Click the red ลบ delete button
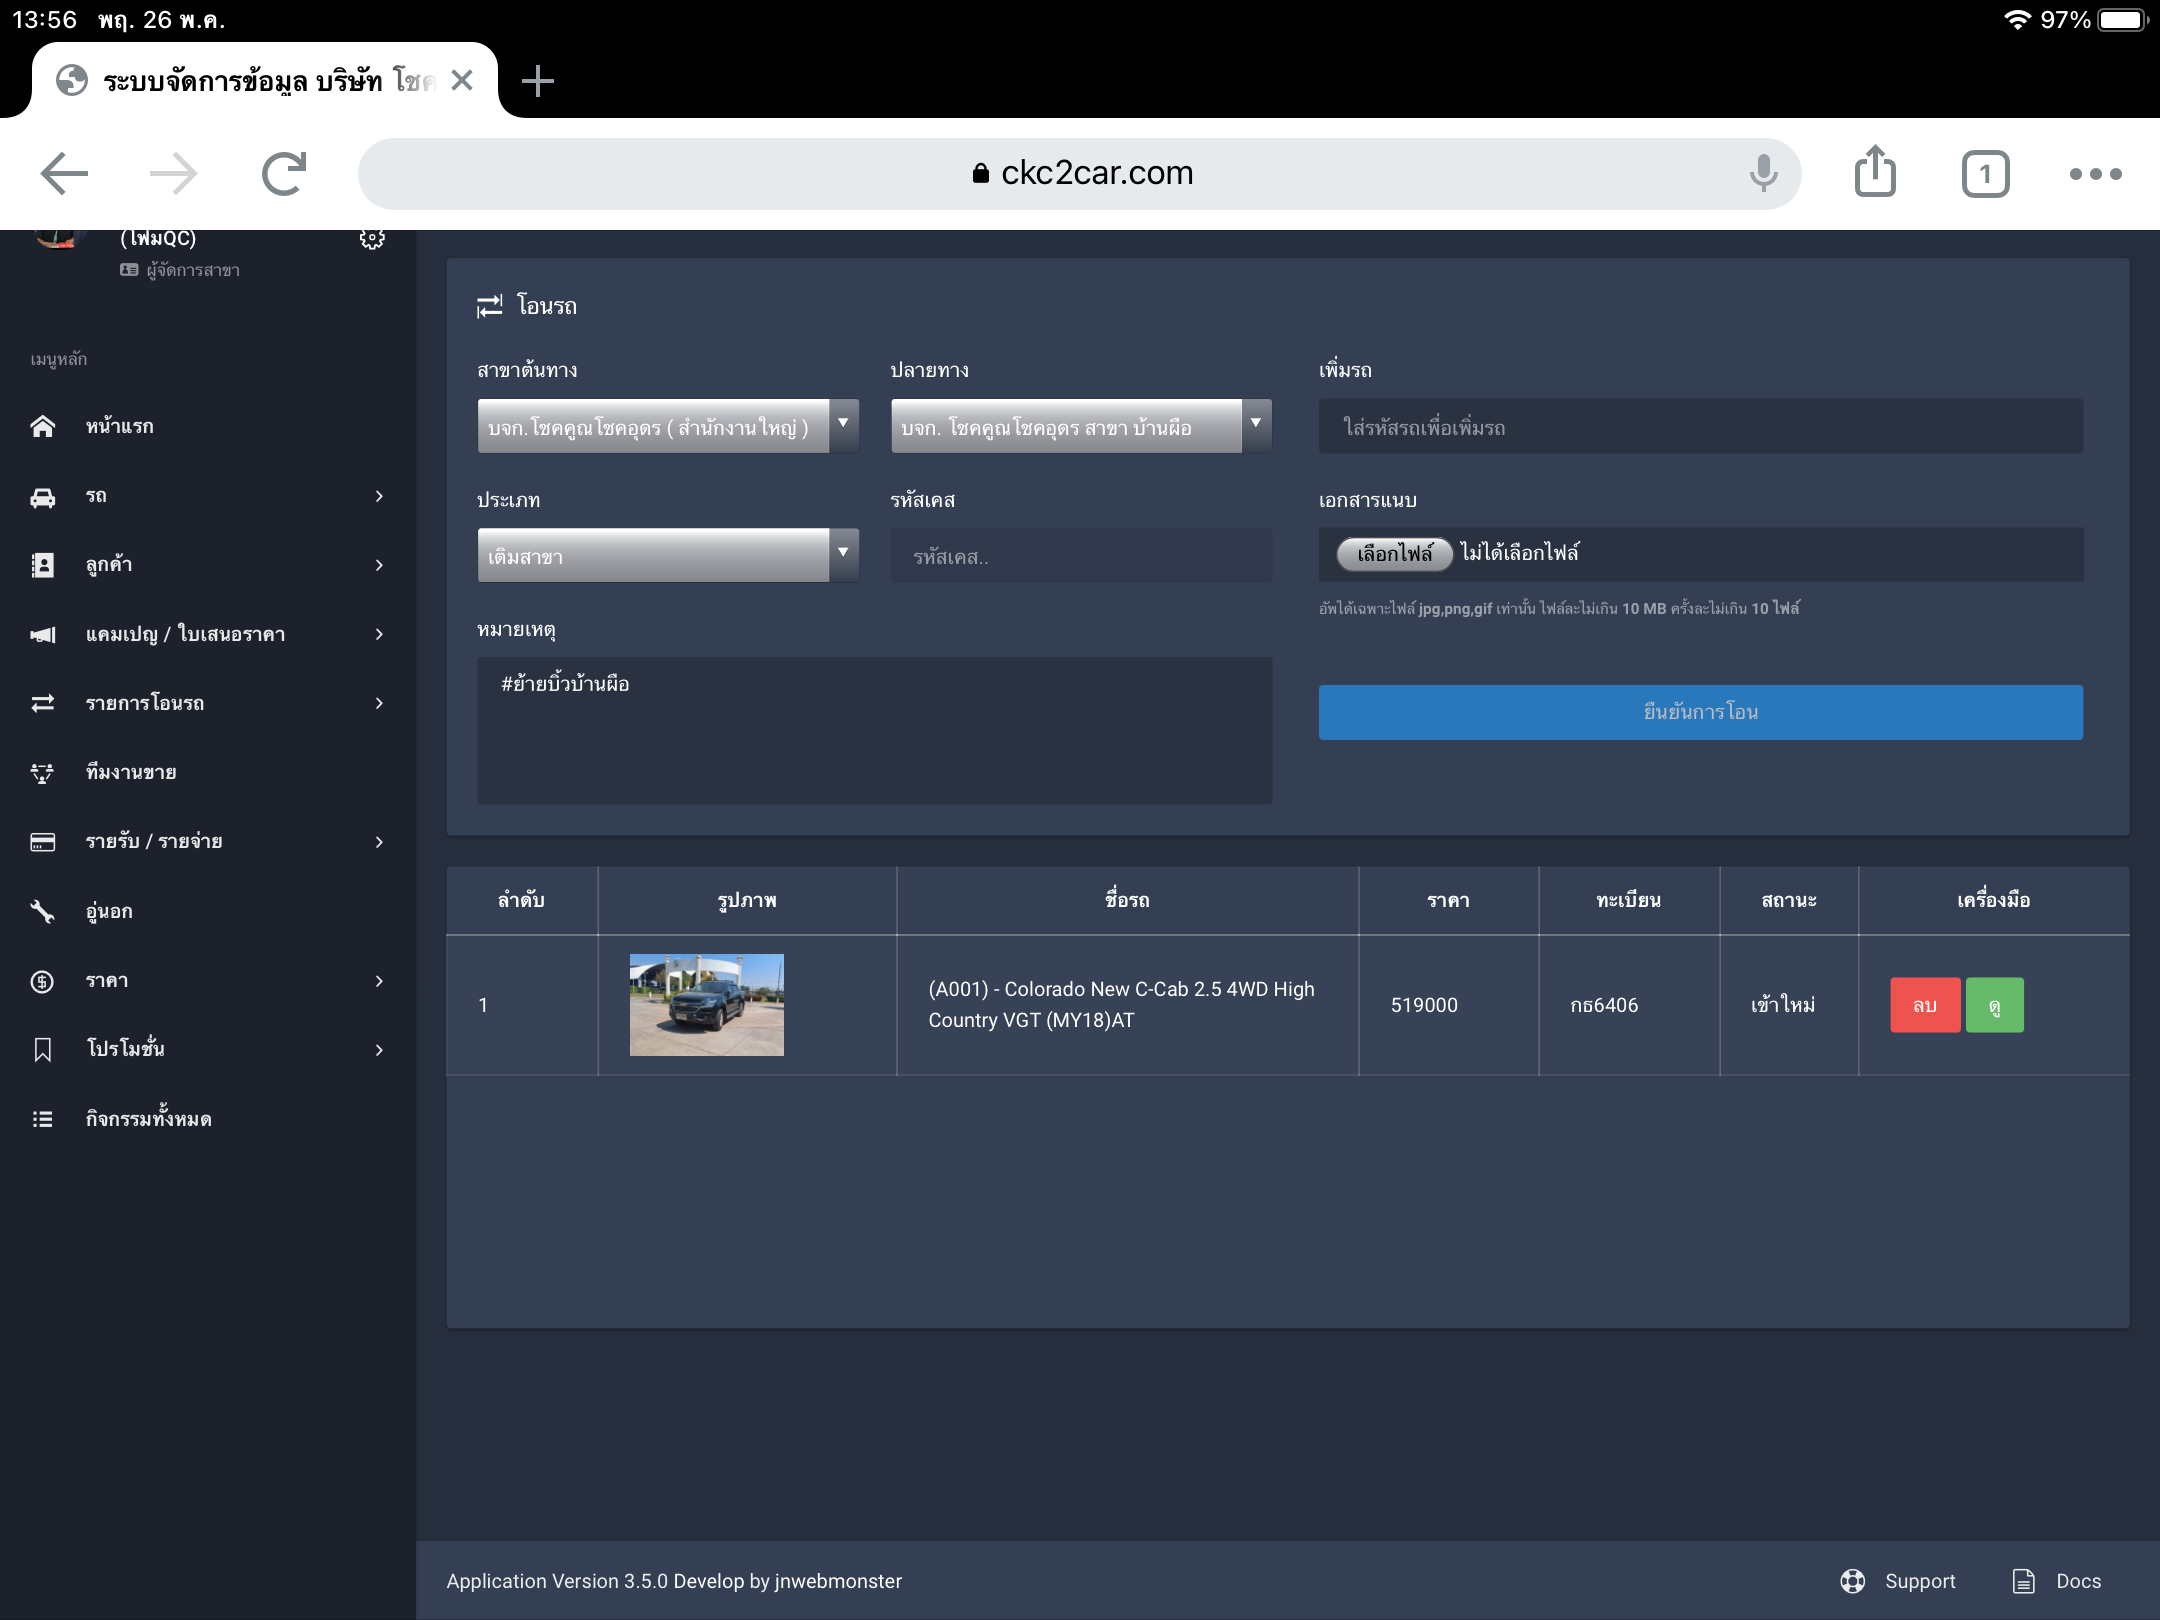The width and height of the screenshot is (2160, 1620). (x=1925, y=1005)
